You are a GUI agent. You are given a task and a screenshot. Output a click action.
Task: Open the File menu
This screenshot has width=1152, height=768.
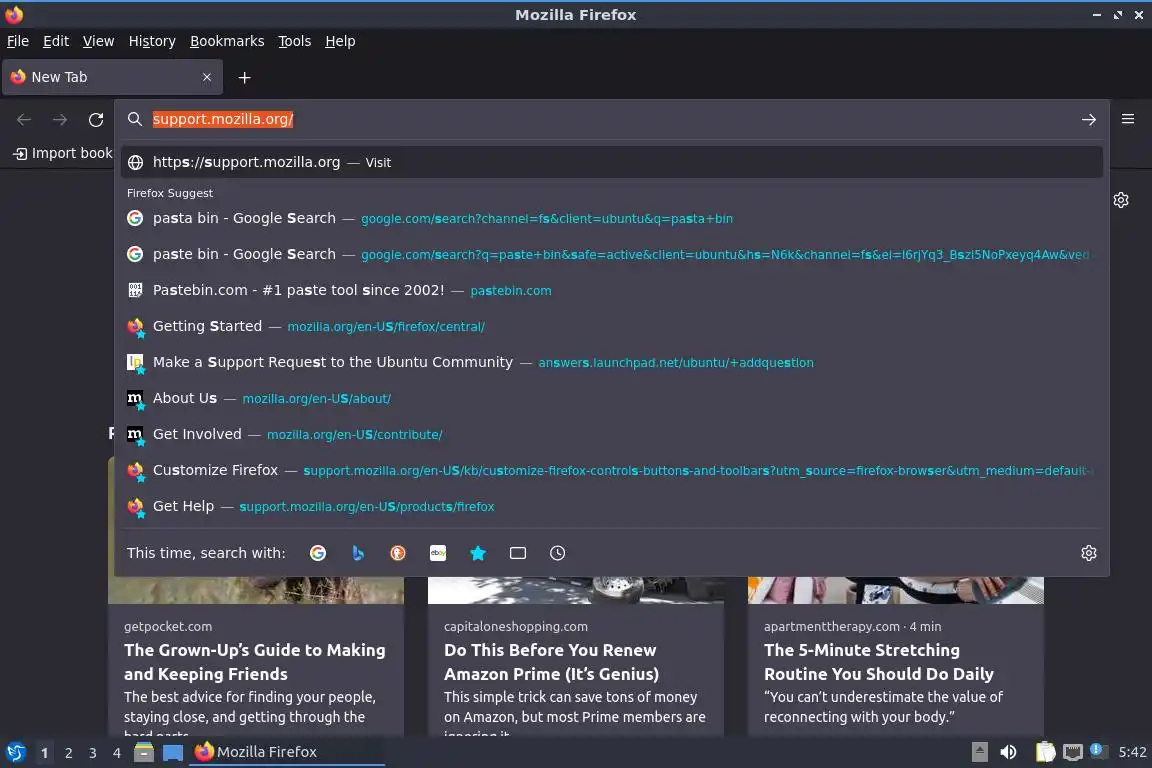click(18, 41)
